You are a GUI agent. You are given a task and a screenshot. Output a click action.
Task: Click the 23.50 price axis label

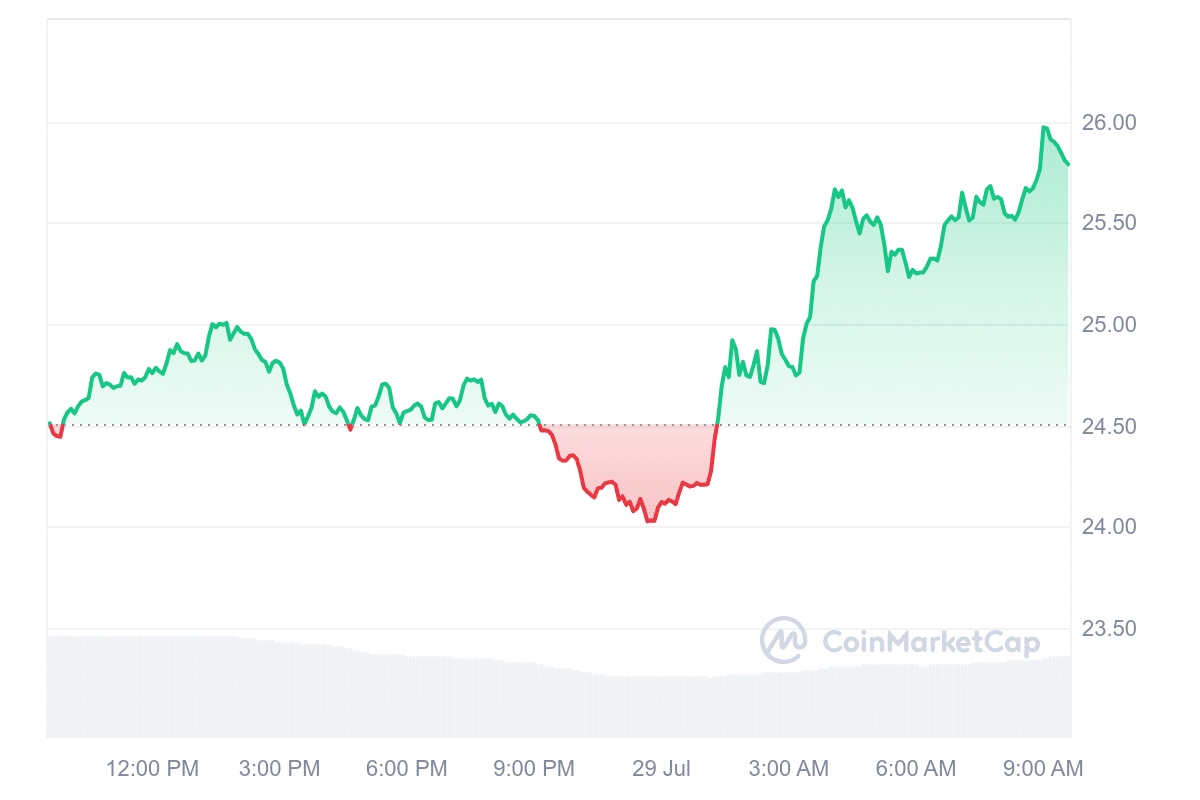click(x=1109, y=629)
